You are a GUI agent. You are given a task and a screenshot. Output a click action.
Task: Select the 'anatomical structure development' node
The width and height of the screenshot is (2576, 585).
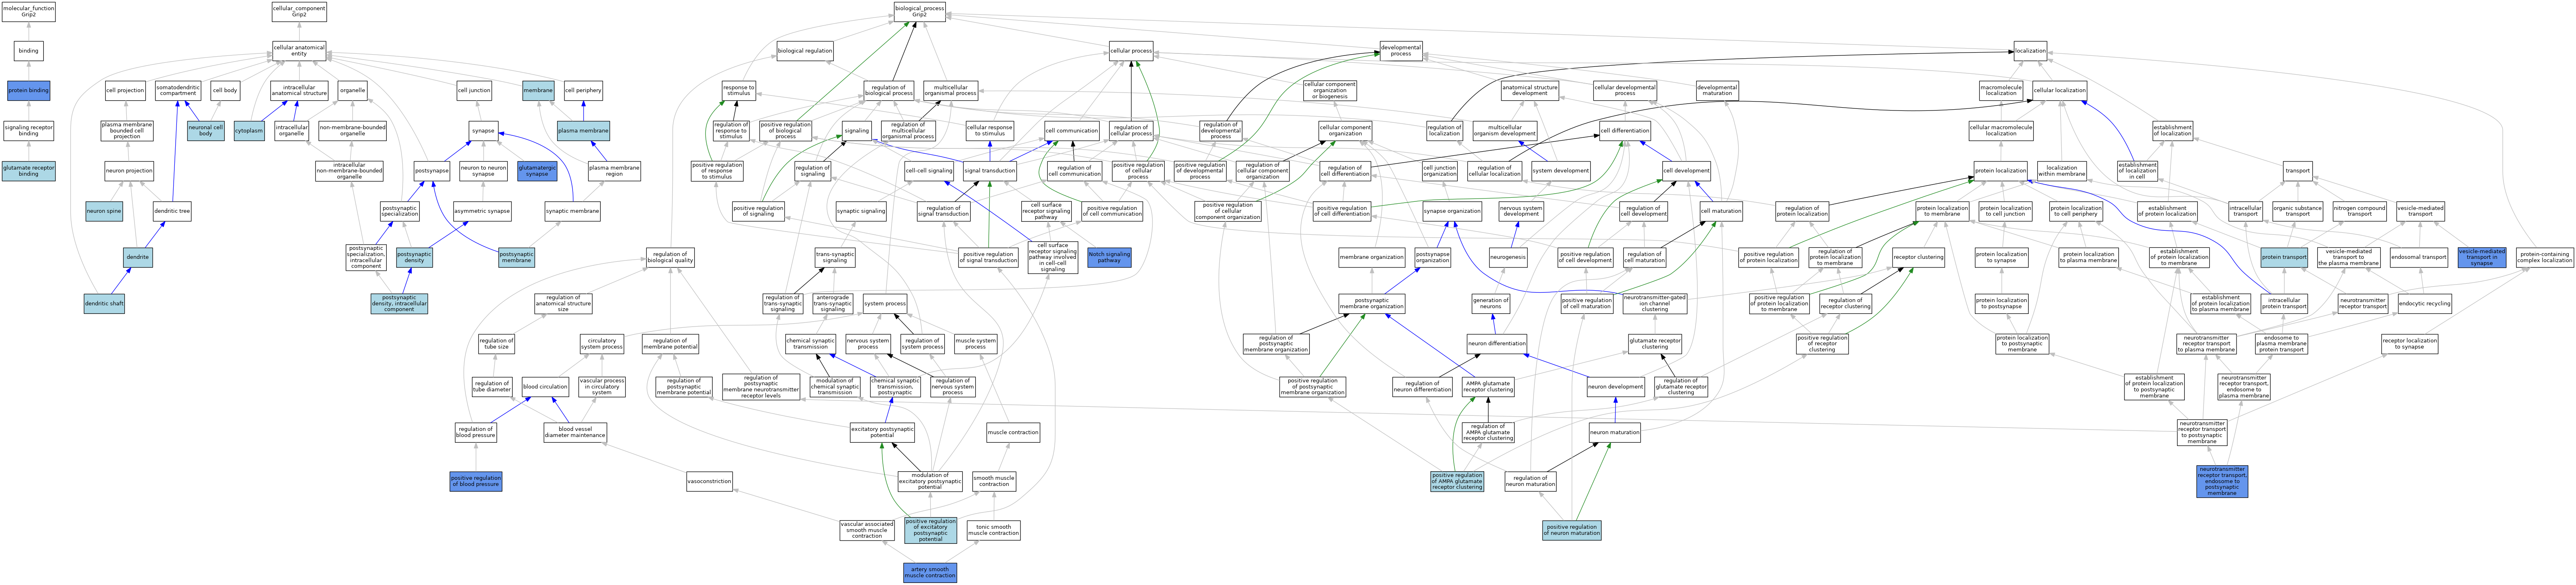(1529, 90)
